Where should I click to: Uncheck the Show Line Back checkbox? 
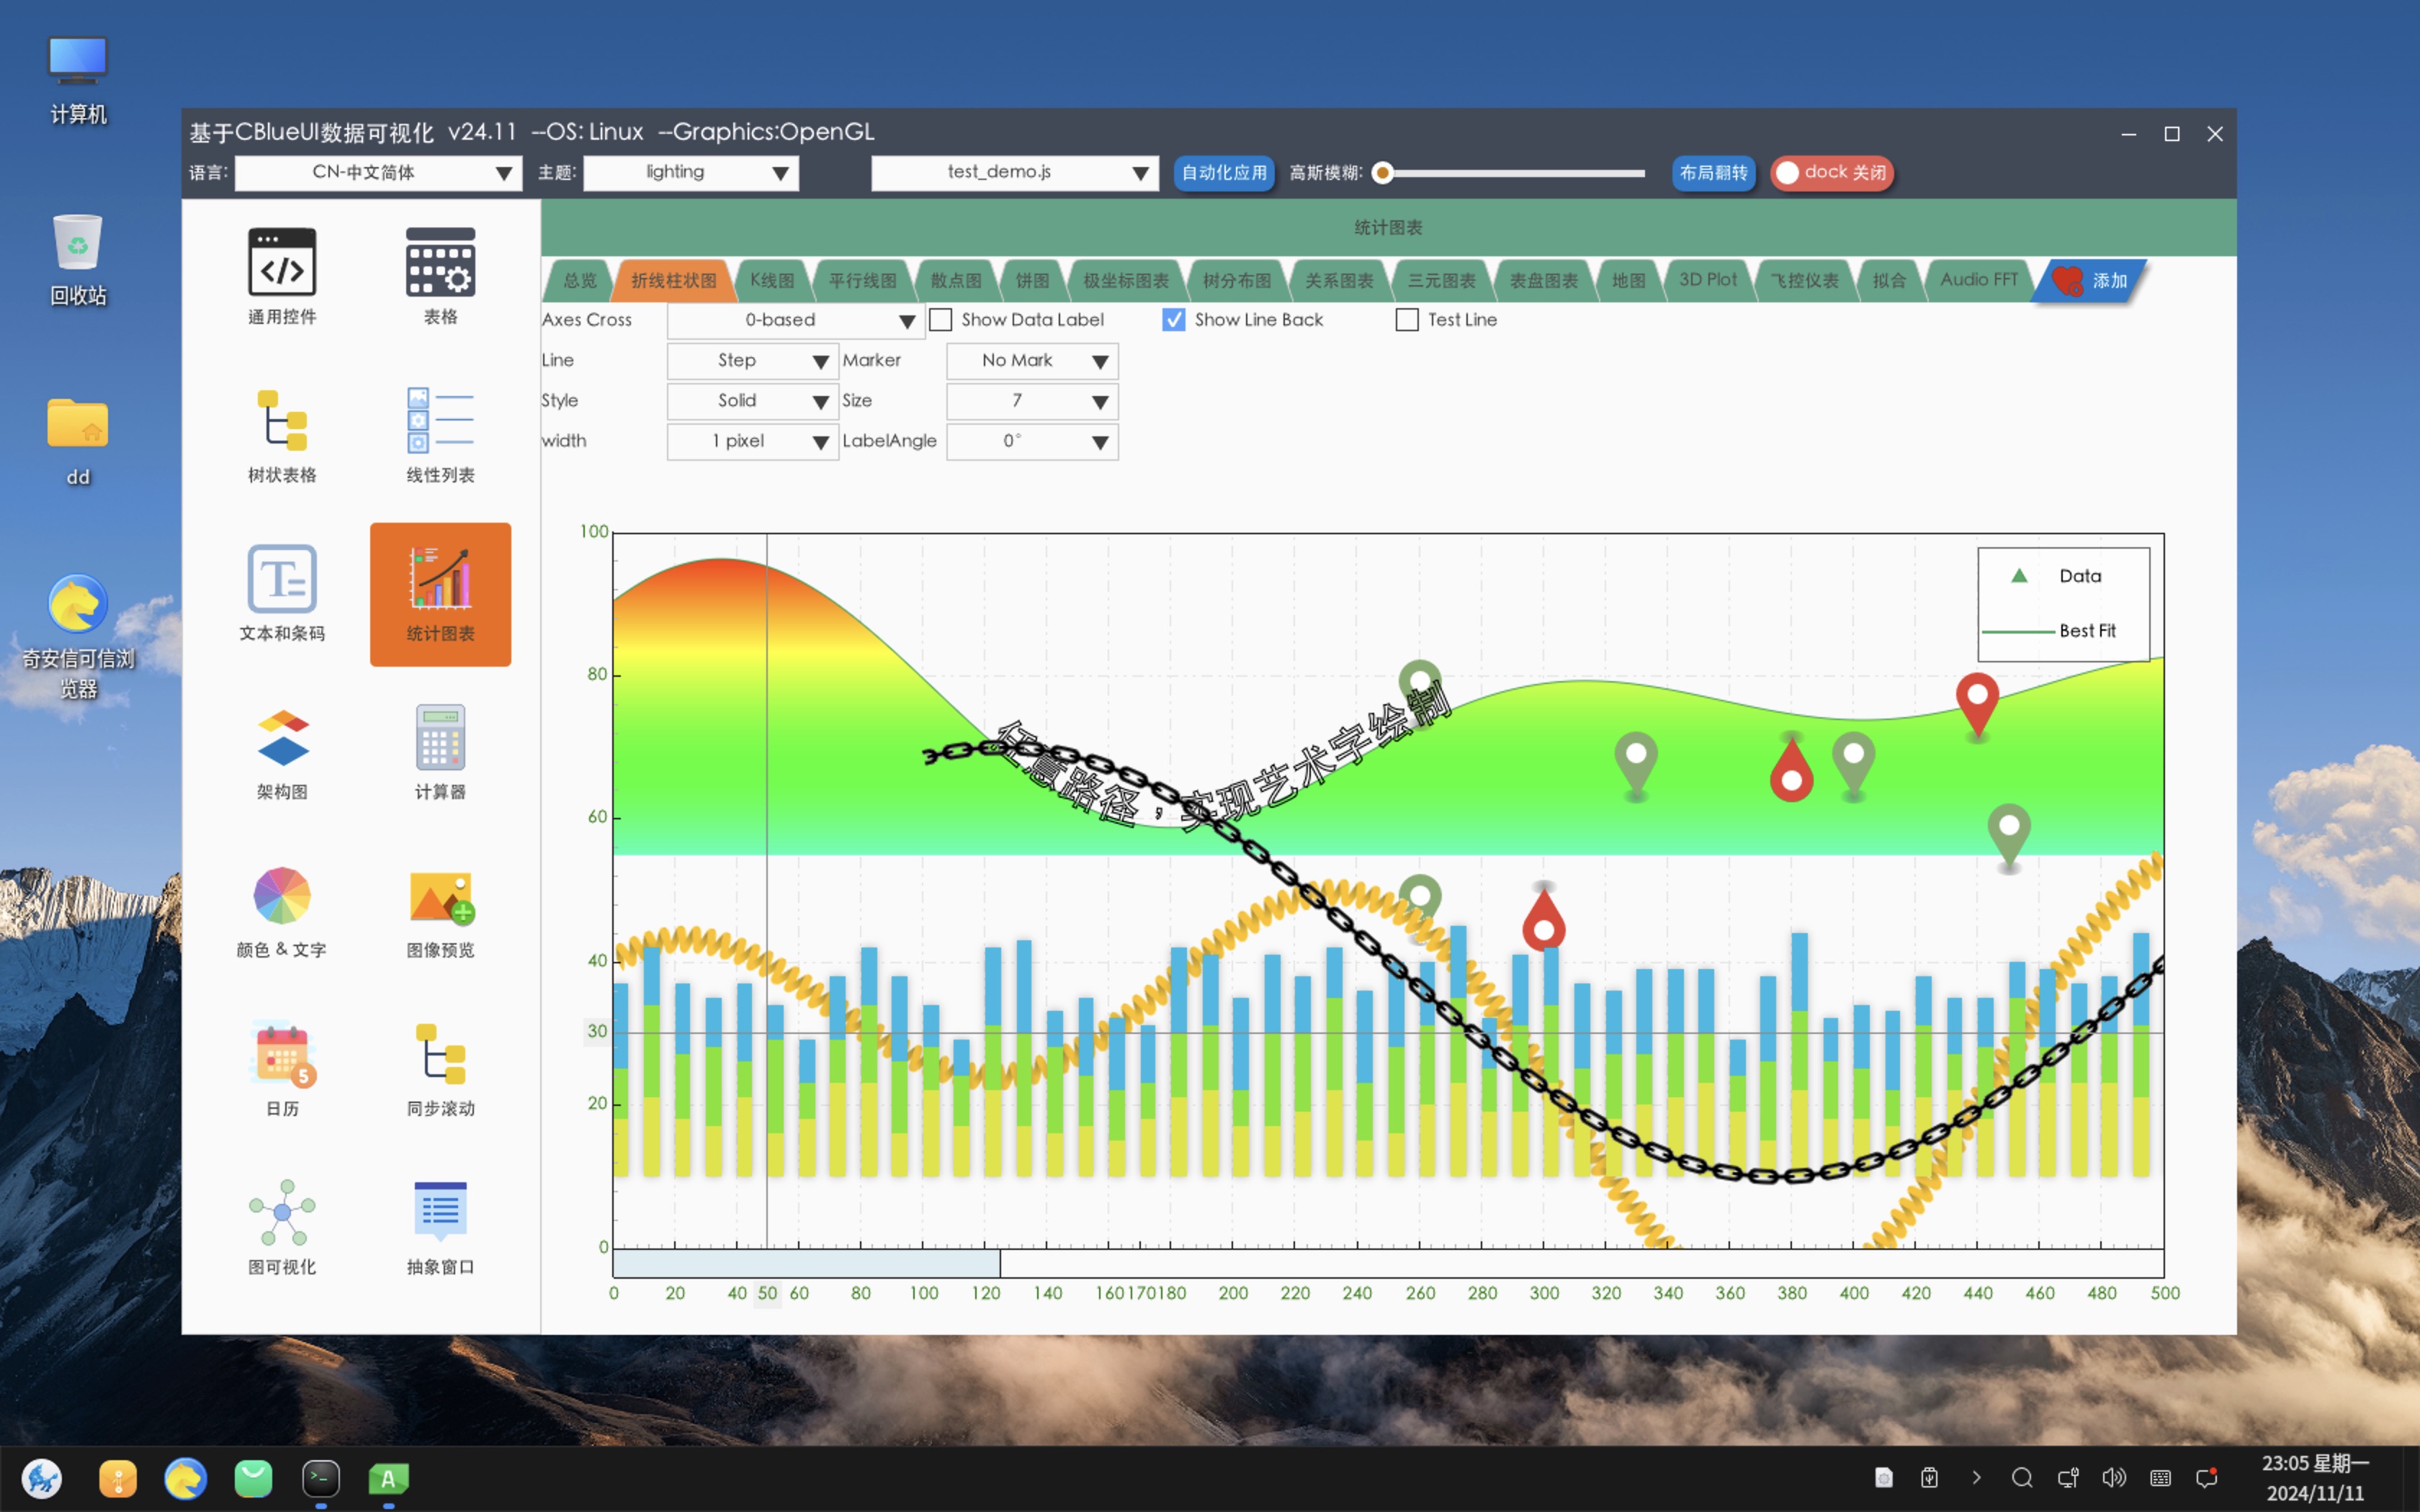tap(1174, 320)
